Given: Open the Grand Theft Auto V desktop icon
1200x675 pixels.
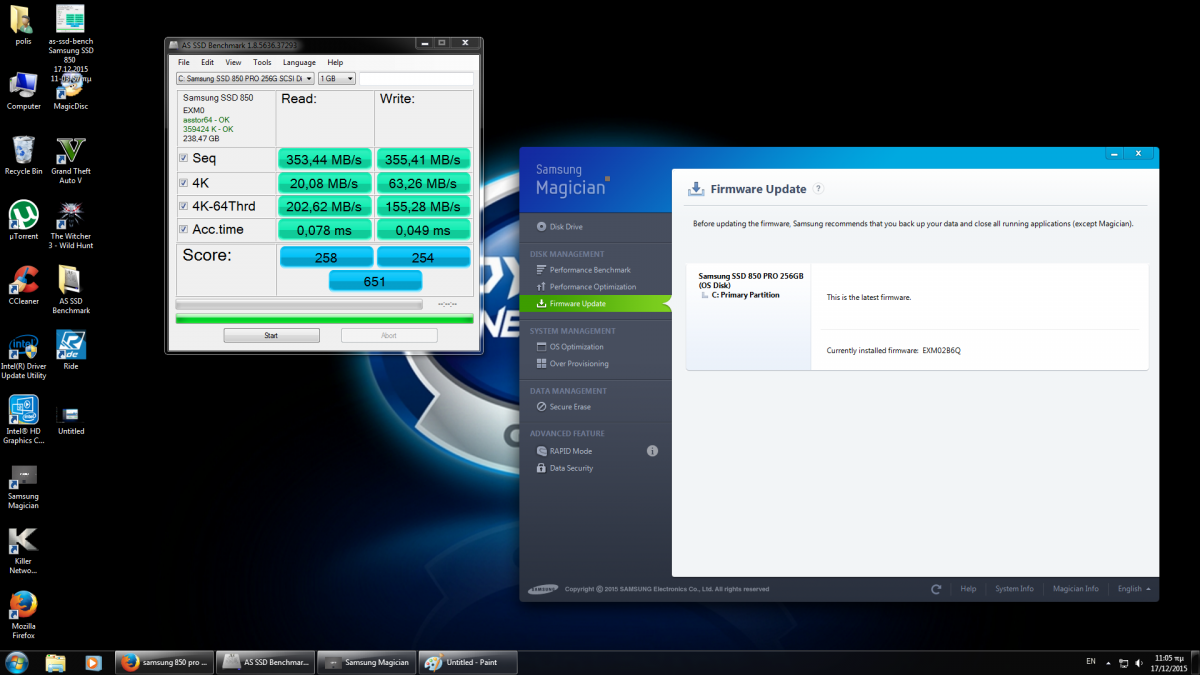Looking at the screenshot, I should [71, 160].
